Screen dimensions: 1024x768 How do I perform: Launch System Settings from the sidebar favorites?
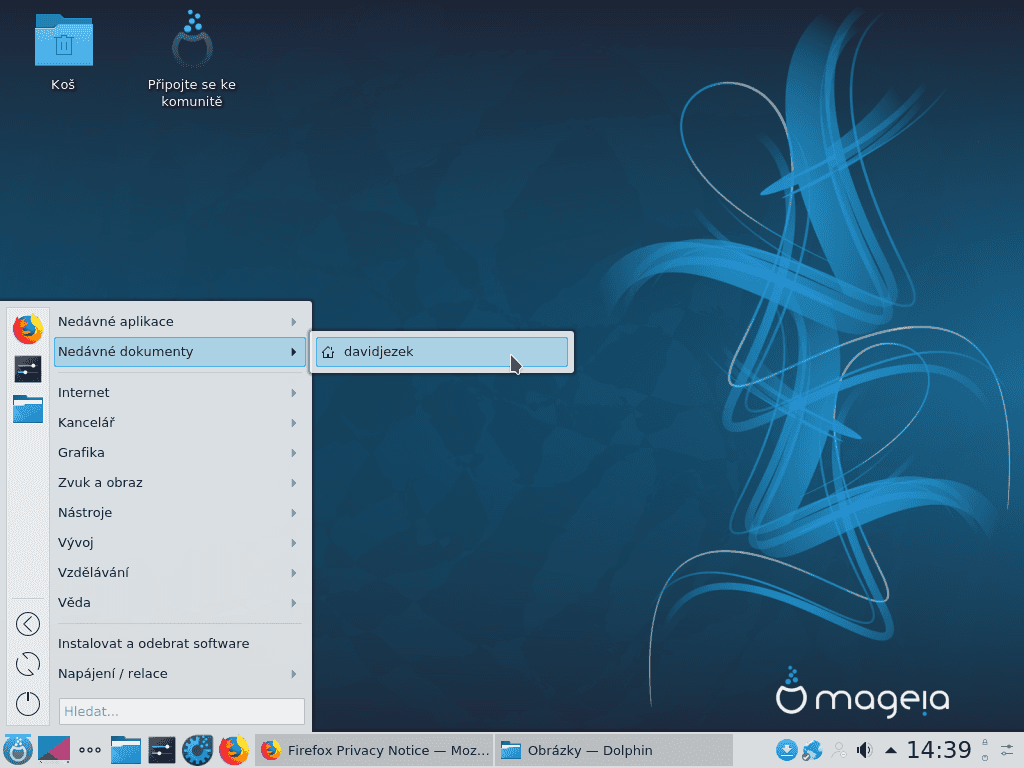point(27,368)
